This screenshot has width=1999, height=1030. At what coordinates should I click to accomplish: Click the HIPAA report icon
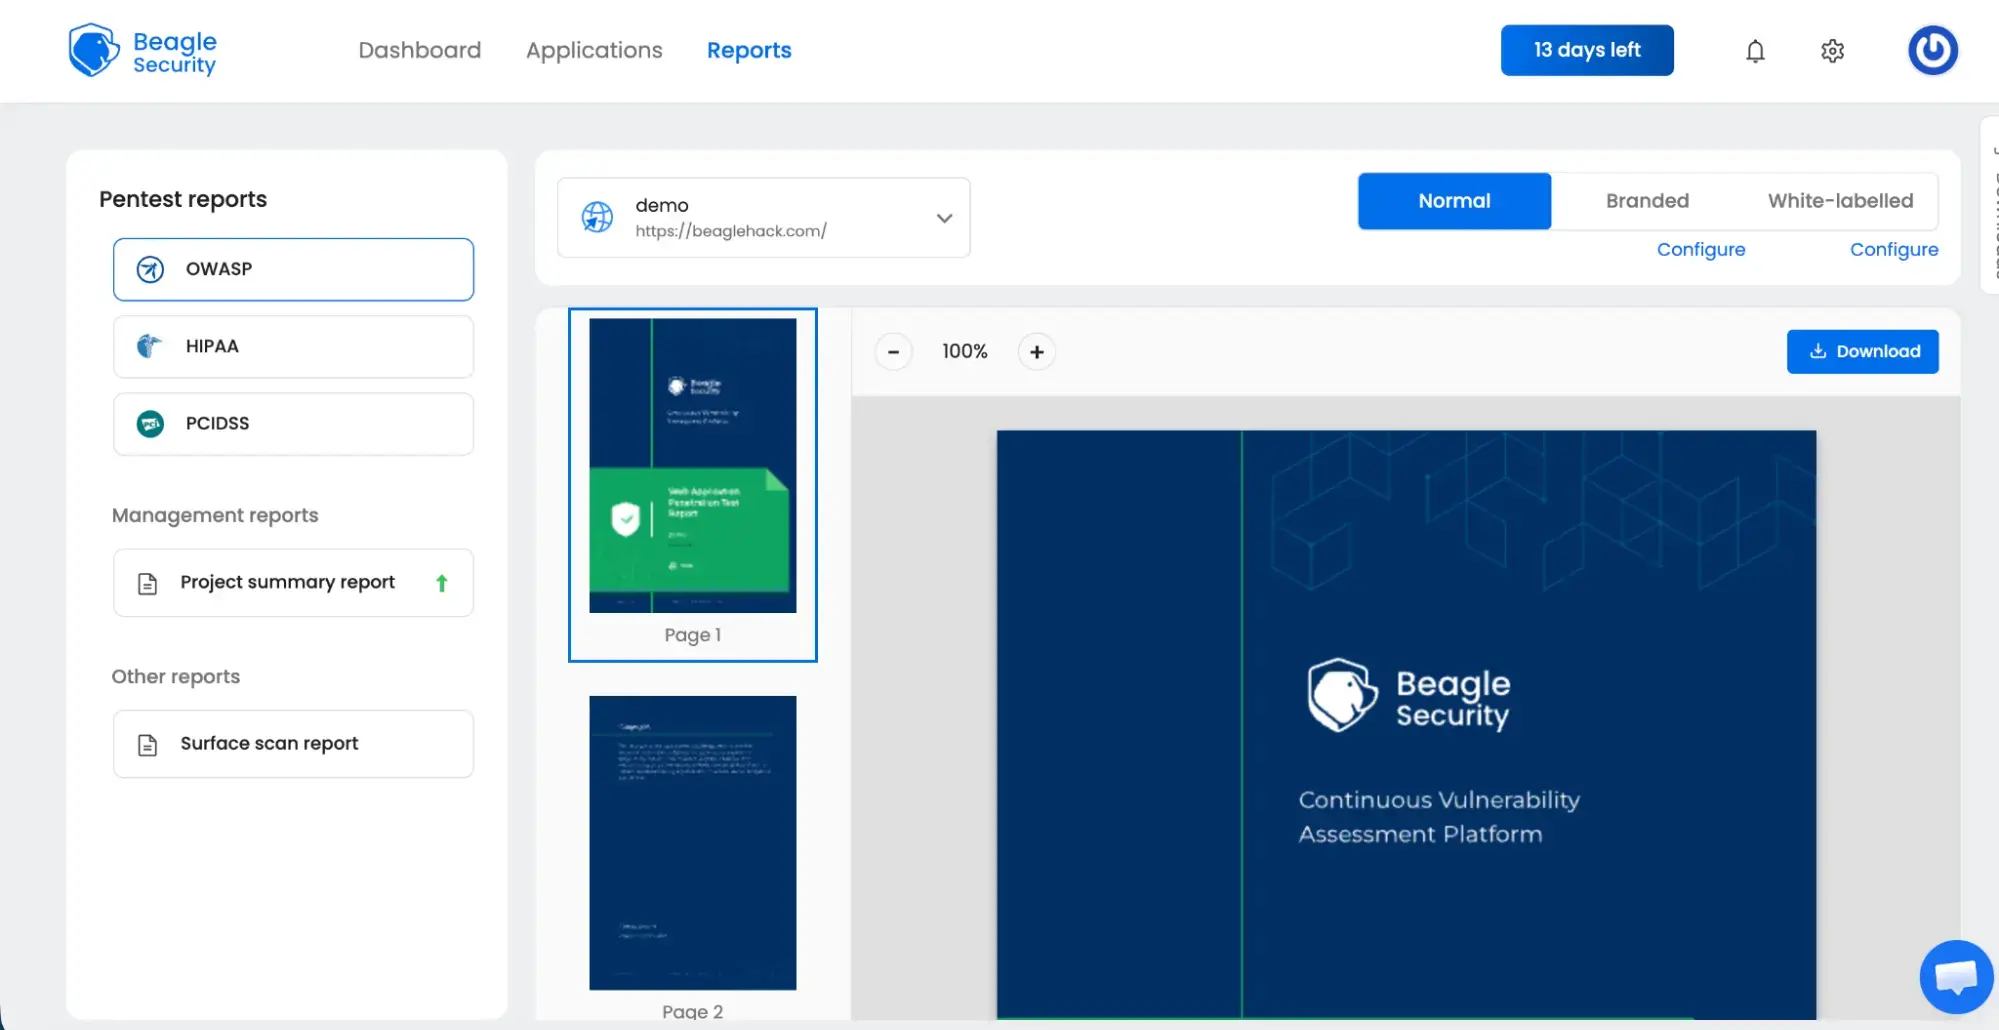[149, 346]
